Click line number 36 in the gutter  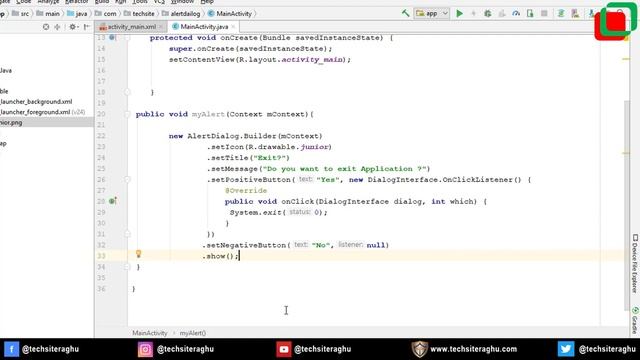[x=101, y=289]
